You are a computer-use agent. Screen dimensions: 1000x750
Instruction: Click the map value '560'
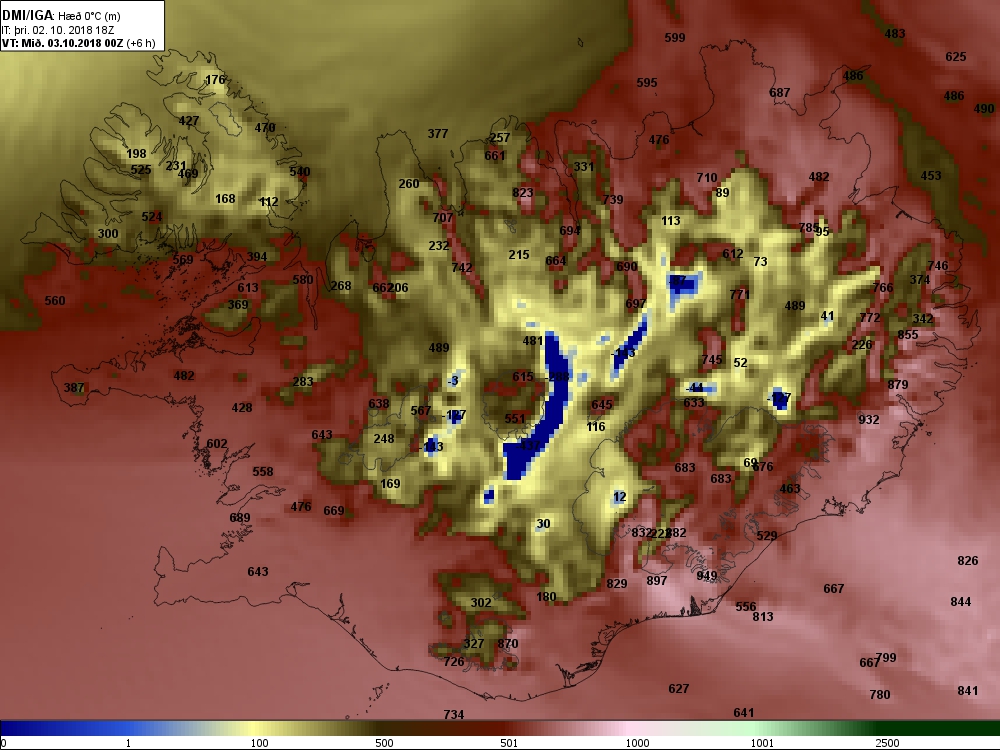[55, 300]
